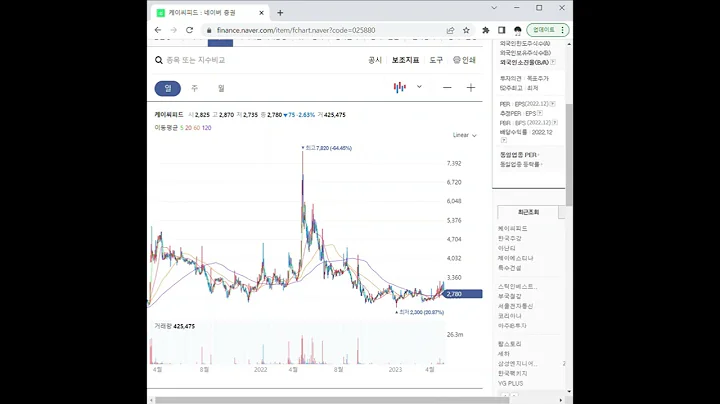Viewport: 720px width, 404px height.
Task: Open a new browser tab with the plus icon
Action: [280, 13]
